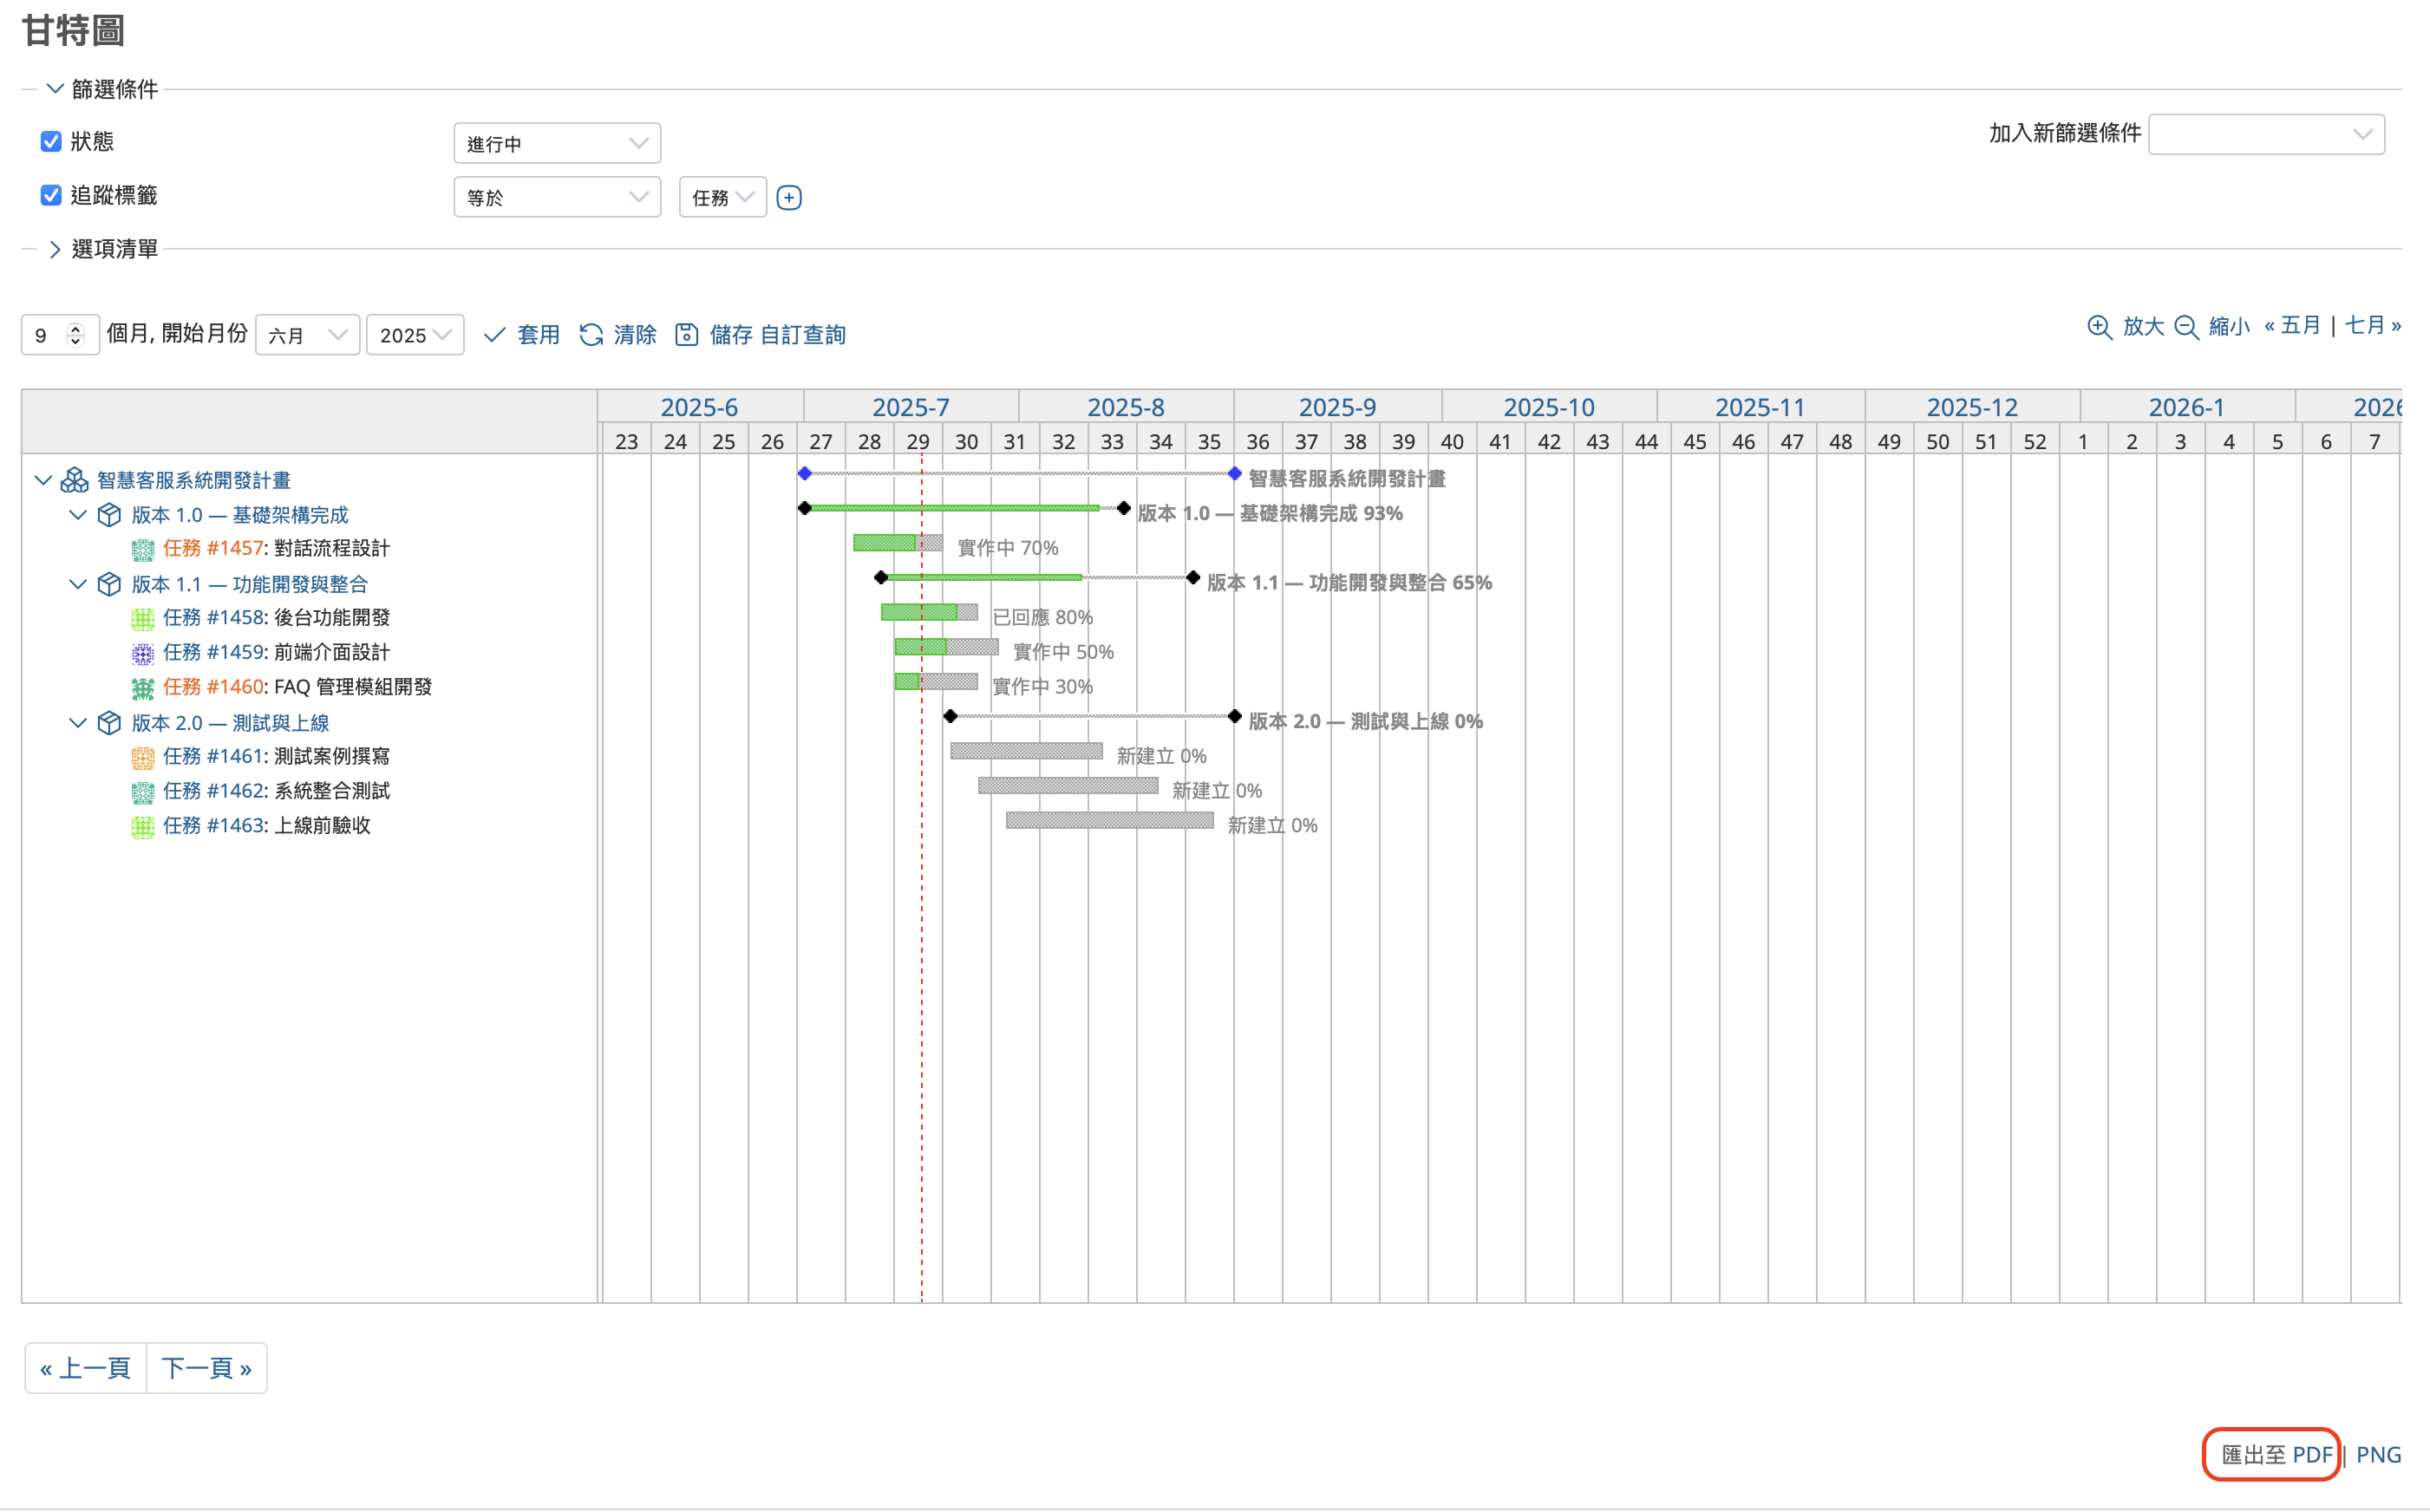Open the 加入新篩選條件 dropdown
Image resolution: width=2430 pixels, height=1512 pixels.
coord(2266,134)
